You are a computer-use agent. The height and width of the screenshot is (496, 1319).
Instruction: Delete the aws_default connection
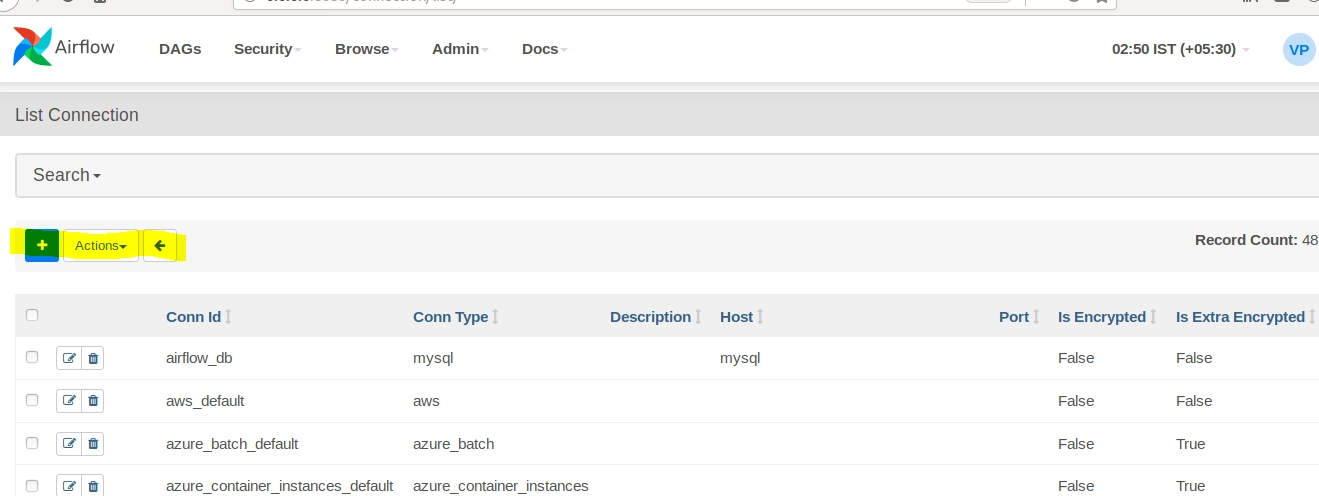tap(93, 401)
